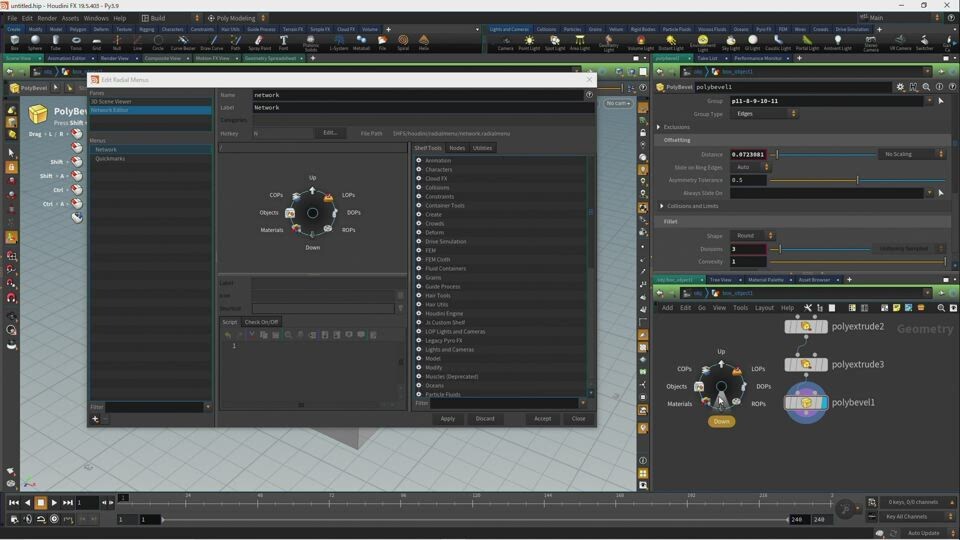Open the Render menu

pyautogui.click(x=47, y=18)
